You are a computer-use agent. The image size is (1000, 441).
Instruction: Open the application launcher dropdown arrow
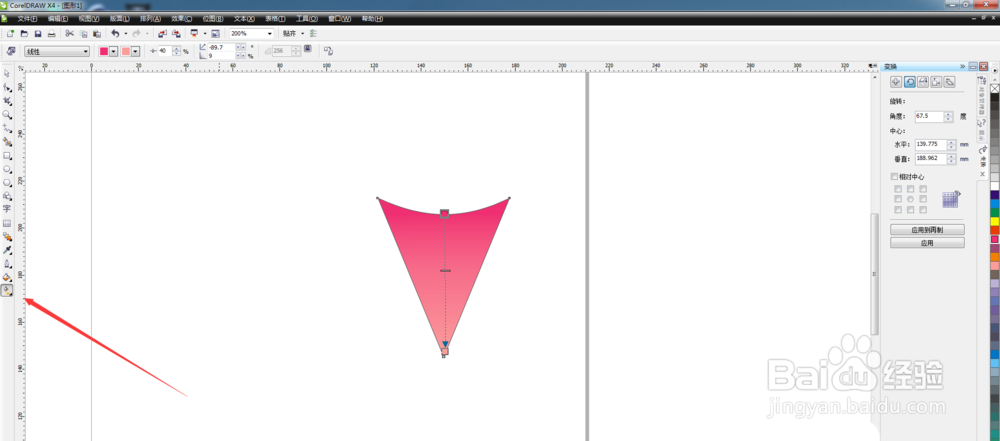pyautogui.click(x=205, y=33)
